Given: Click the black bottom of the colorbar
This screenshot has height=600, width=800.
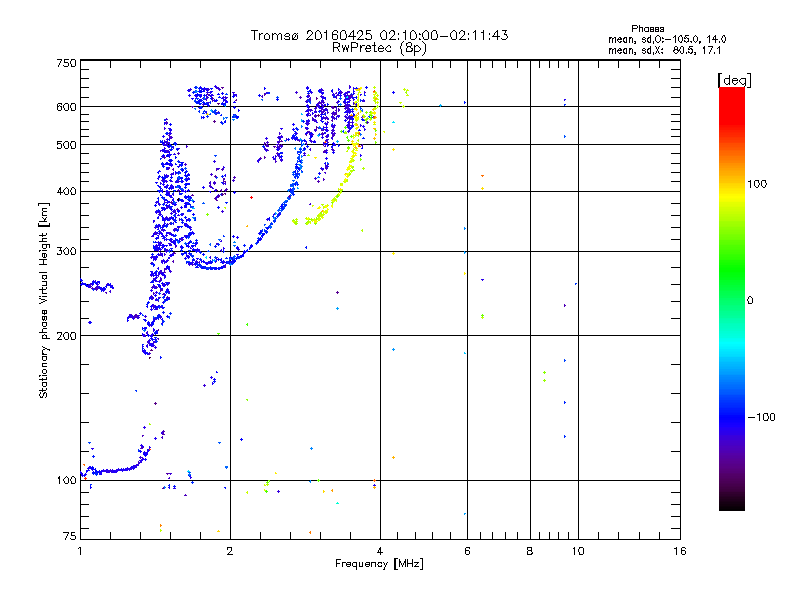Looking at the screenshot, I should click(732, 503).
